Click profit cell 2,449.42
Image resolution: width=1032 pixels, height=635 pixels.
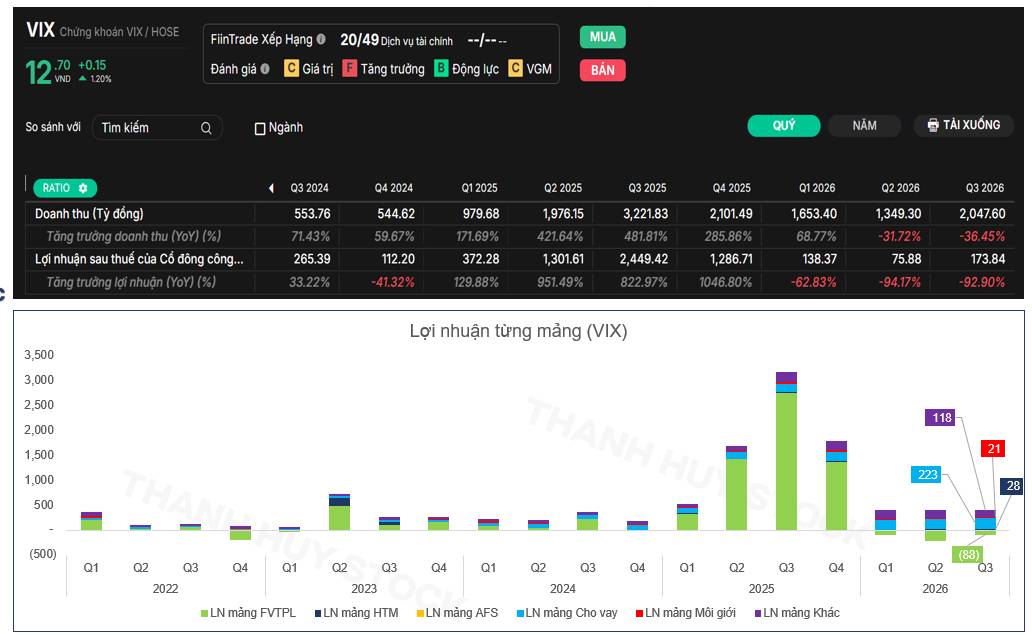coord(644,259)
